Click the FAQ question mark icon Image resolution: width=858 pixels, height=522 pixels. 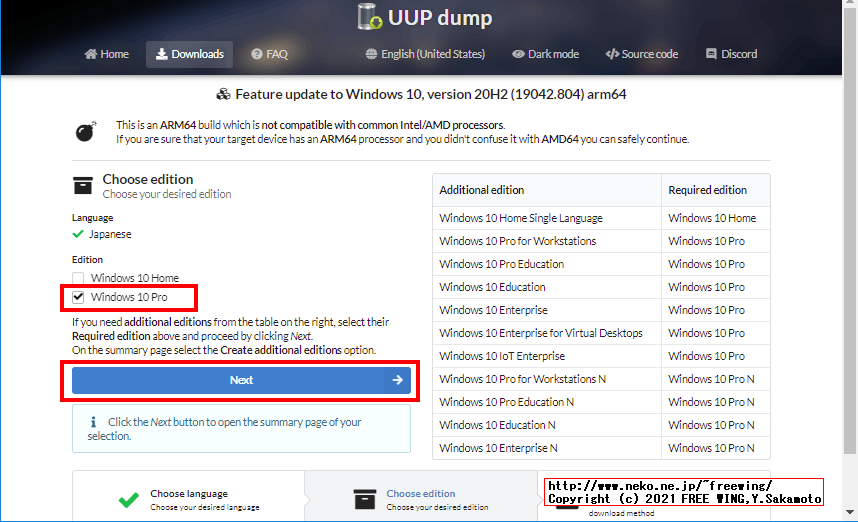pos(257,54)
